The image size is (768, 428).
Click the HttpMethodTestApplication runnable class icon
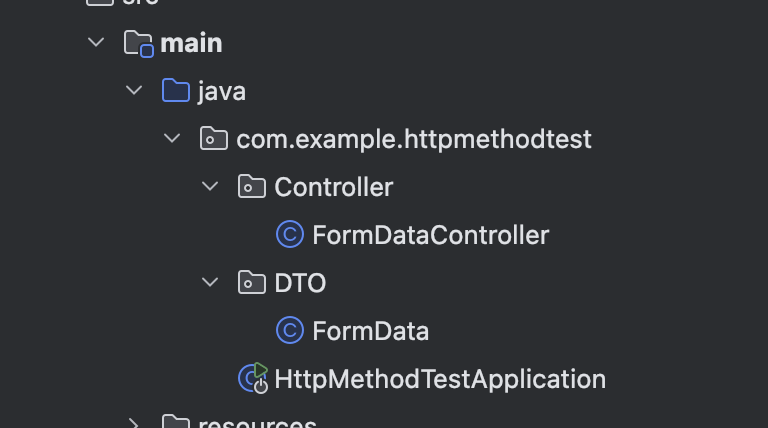click(x=253, y=378)
